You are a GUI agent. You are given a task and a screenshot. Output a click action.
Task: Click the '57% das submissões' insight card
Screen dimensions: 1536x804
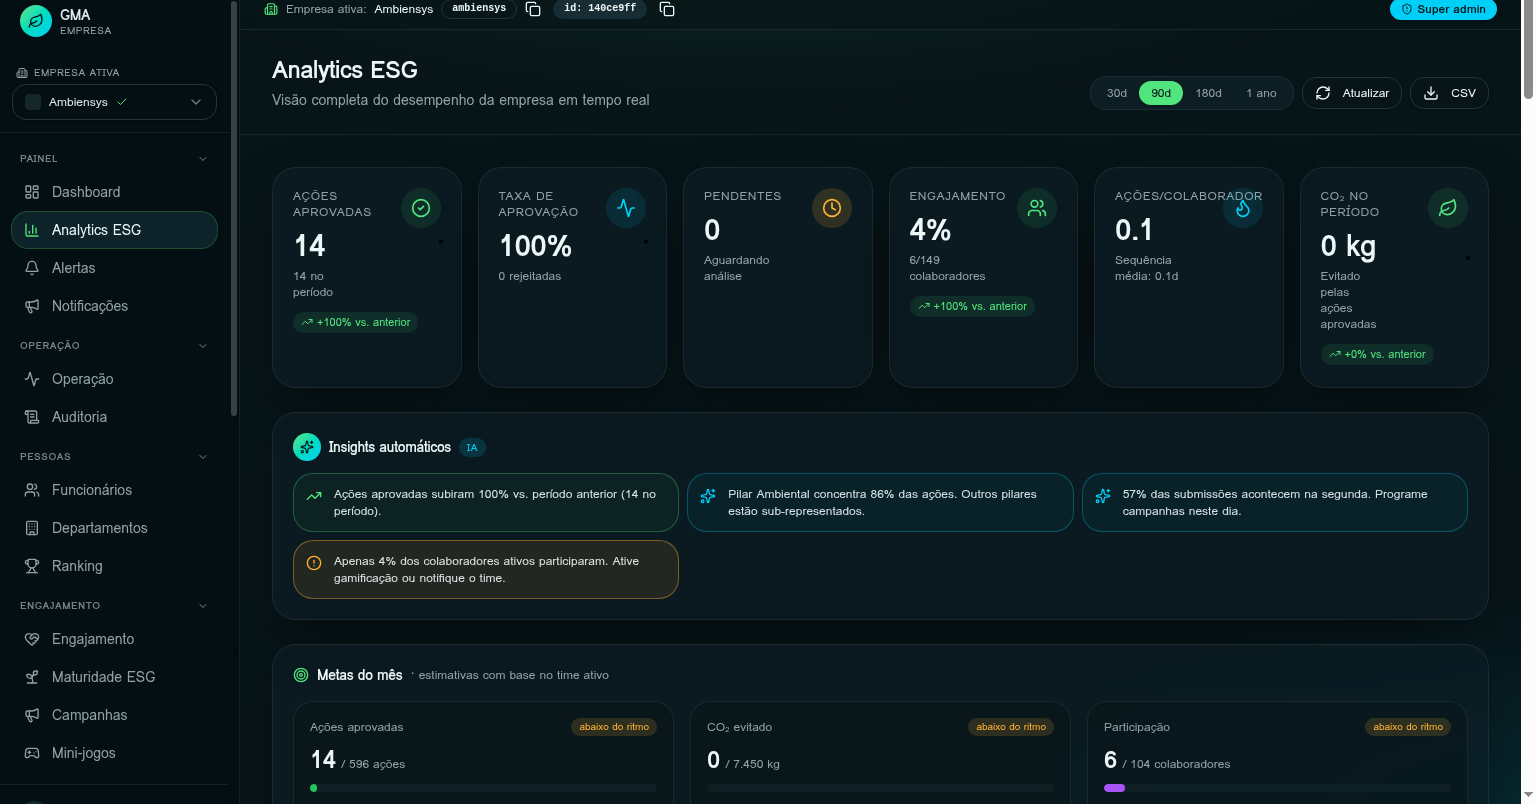(x=1275, y=502)
